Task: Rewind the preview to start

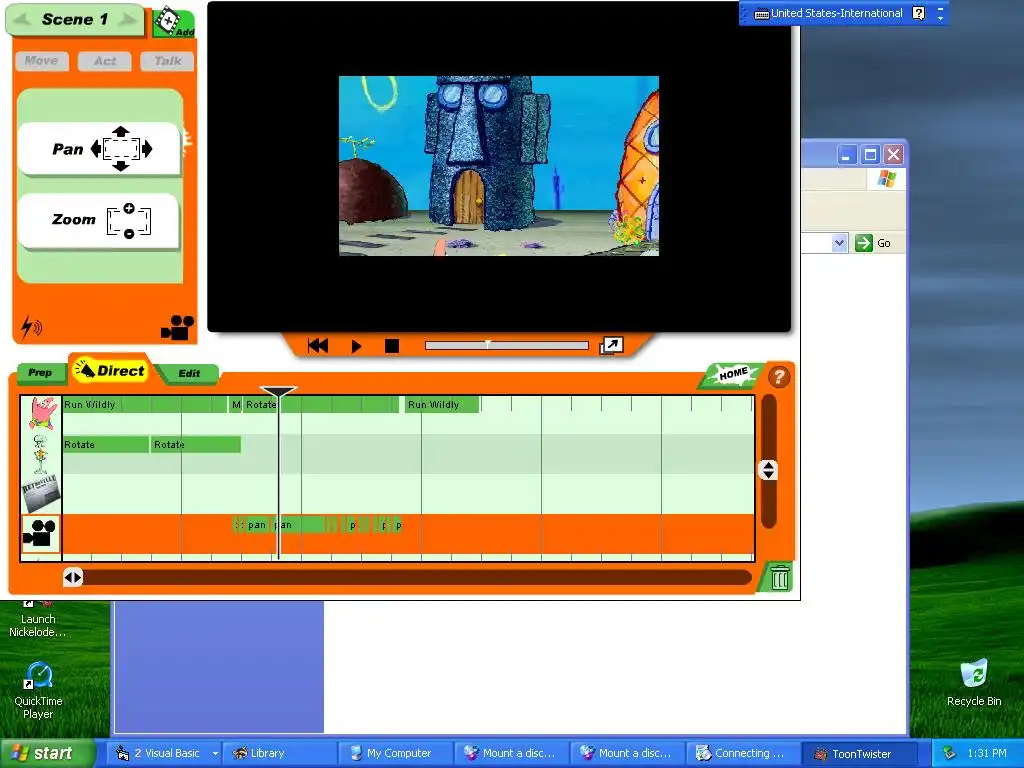Action: click(x=318, y=346)
